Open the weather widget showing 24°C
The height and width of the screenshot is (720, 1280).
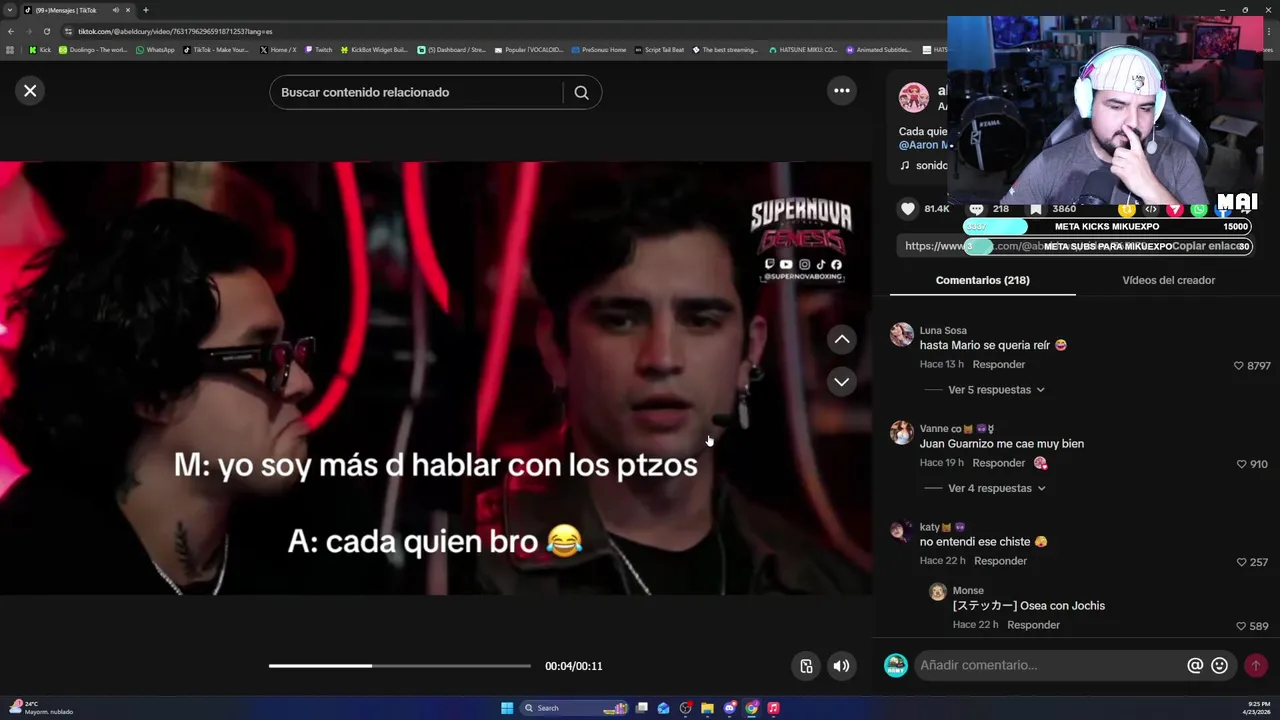40,708
